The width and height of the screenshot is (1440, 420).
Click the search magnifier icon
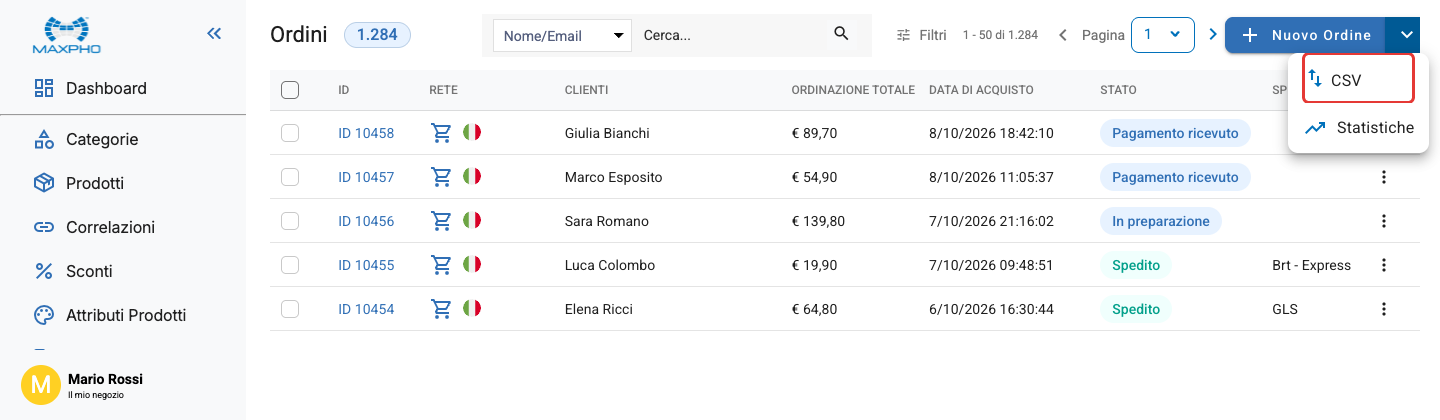tap(841, 35)
